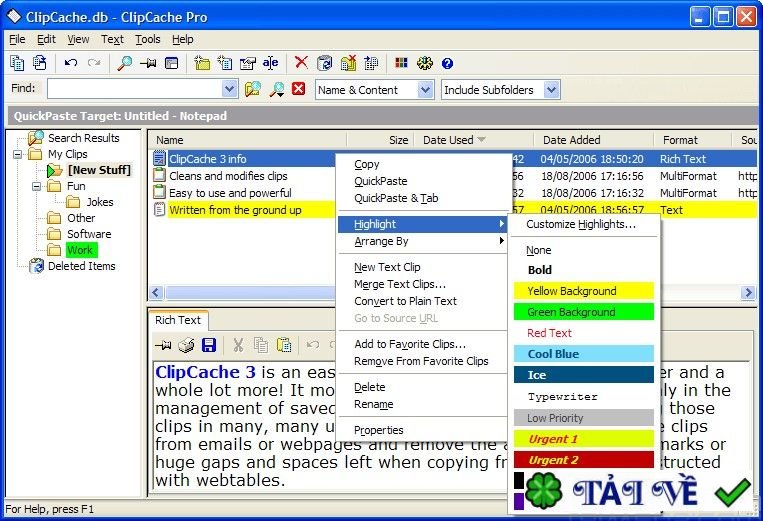Click the blue help question mark icon
763x521 pixels.
click(x=447, y=63)
